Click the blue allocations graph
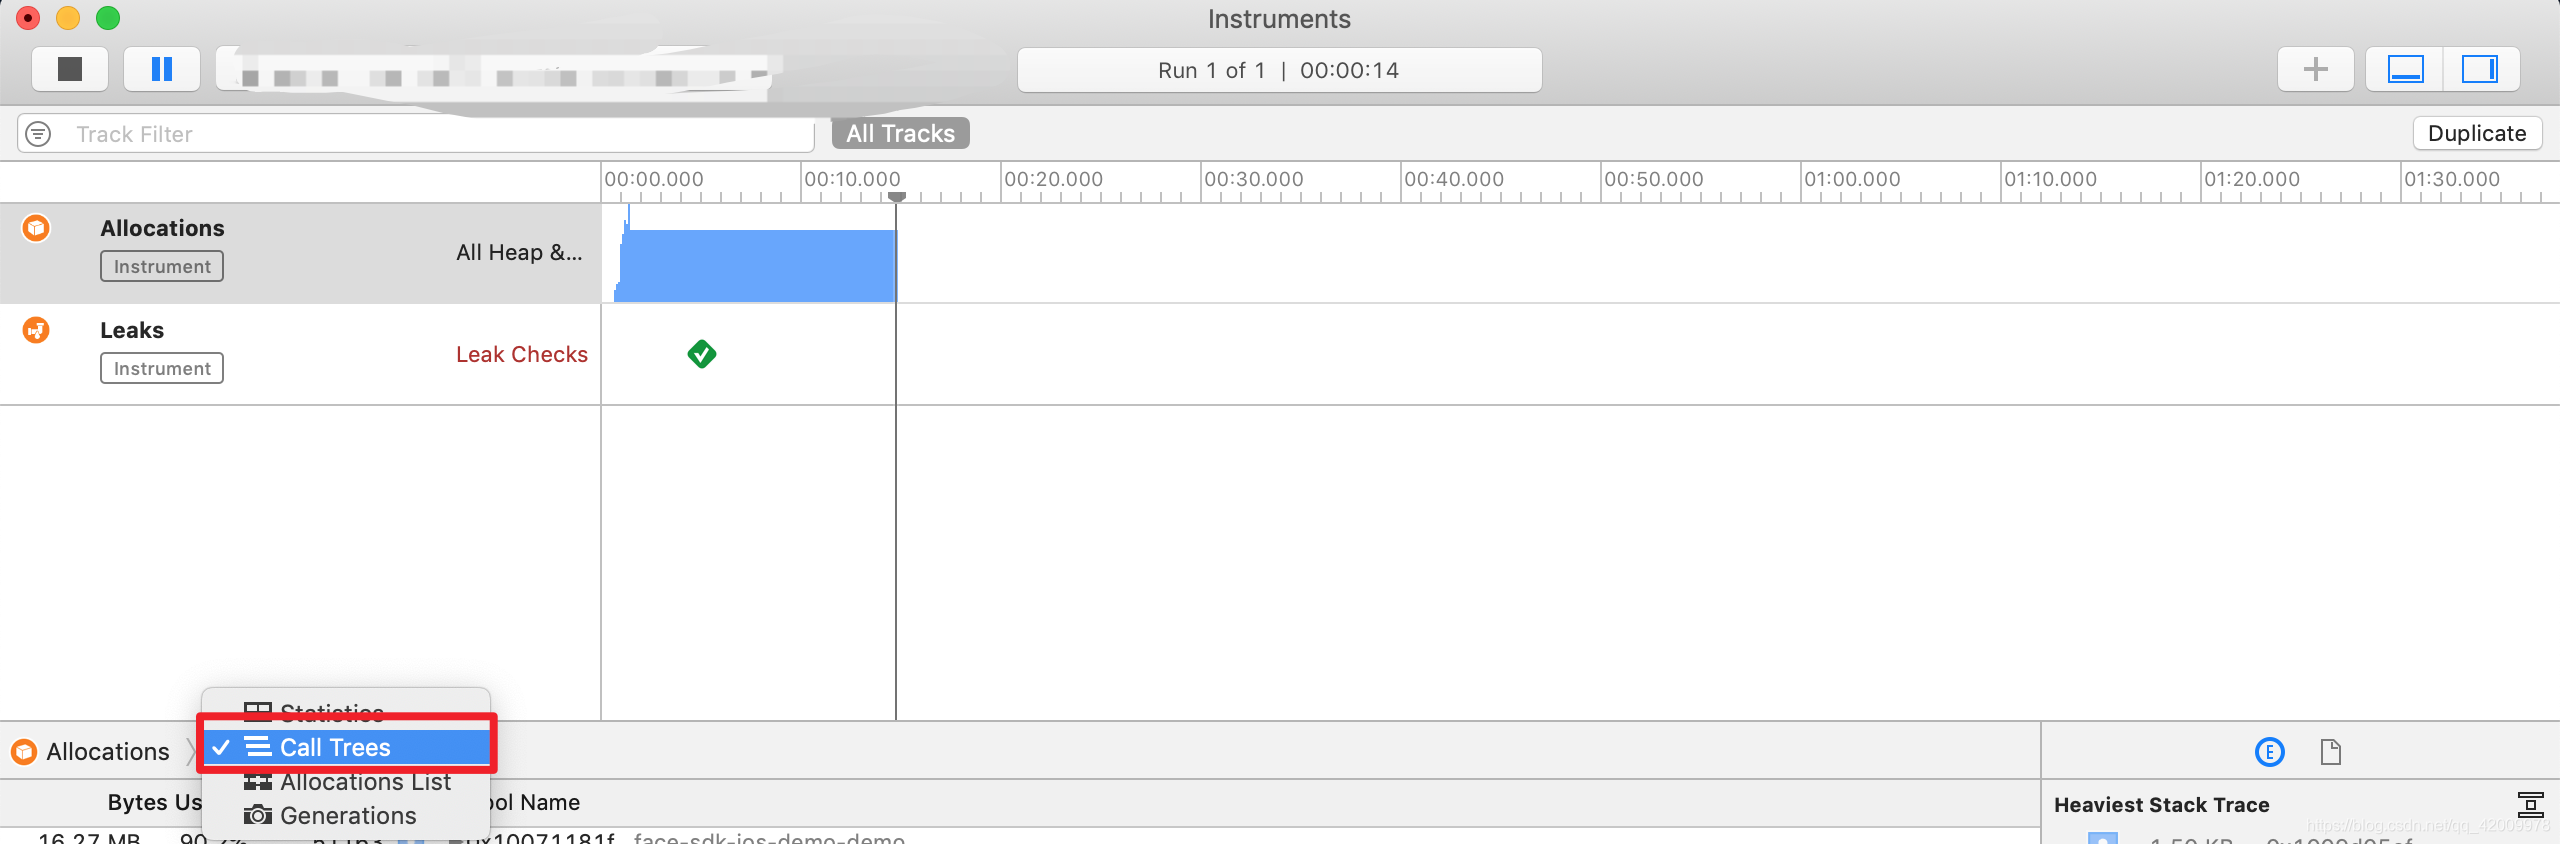 (x=755, y=265)
